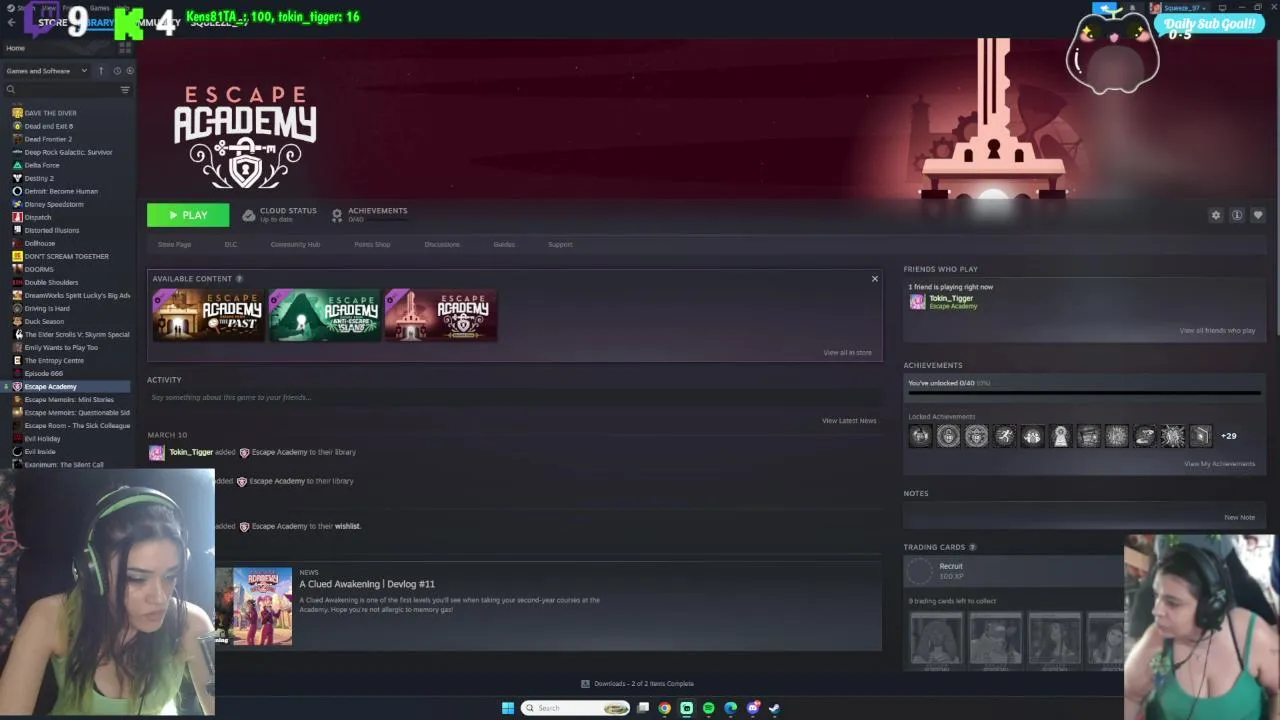
Task: Click Task View icon in taskbar
Action: [643, 708]
